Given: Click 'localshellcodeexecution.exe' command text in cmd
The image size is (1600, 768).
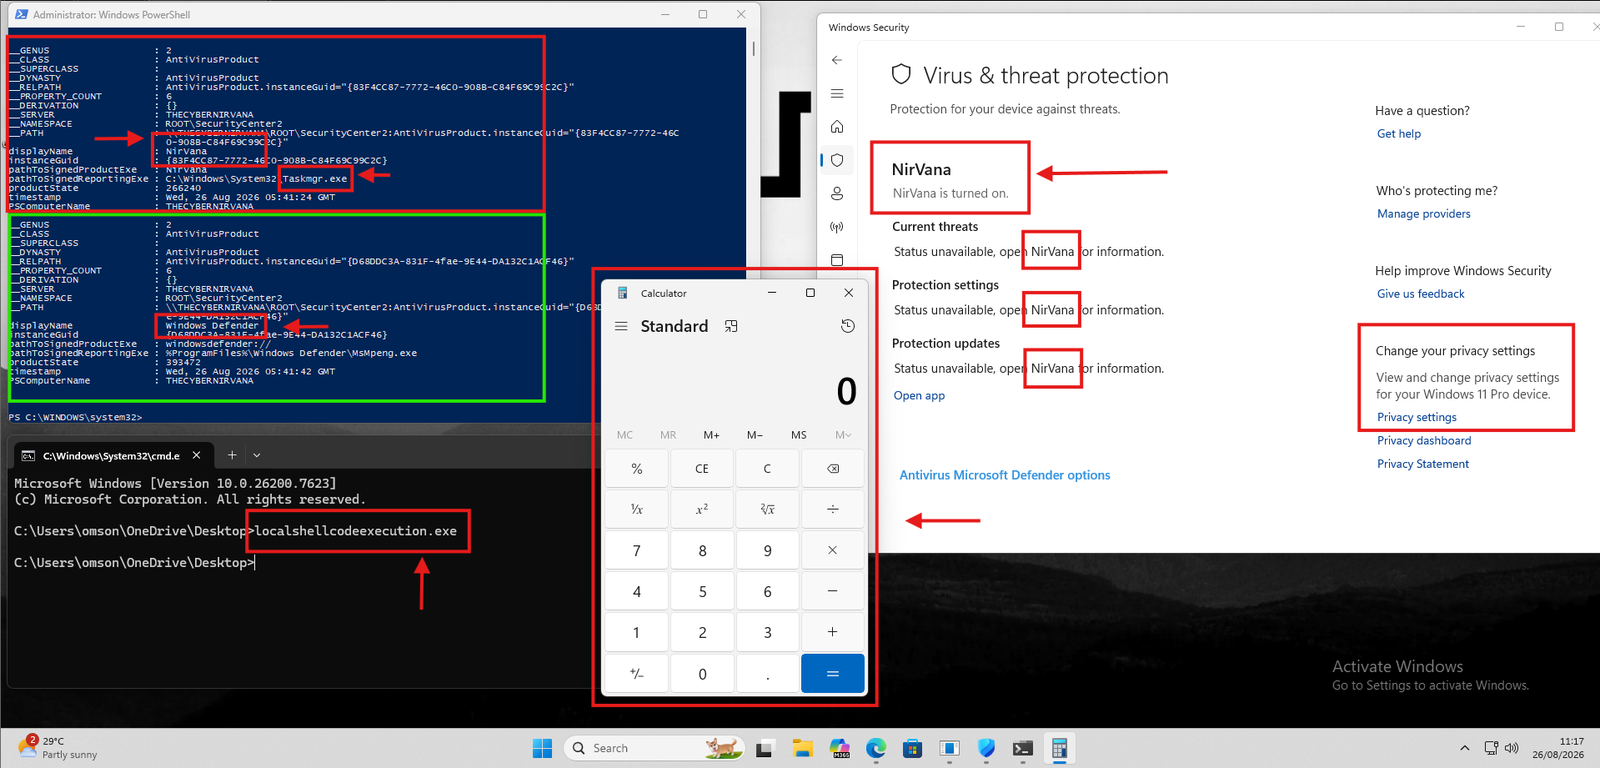Looking at the screenshot, I should (x=356, y=531).
